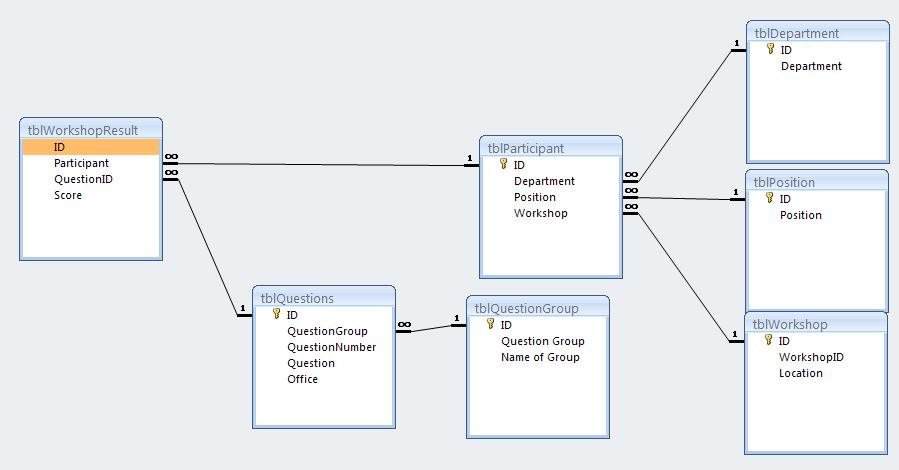Select the ID field in tblPosition
899x470 pixels.
(785, 199)
